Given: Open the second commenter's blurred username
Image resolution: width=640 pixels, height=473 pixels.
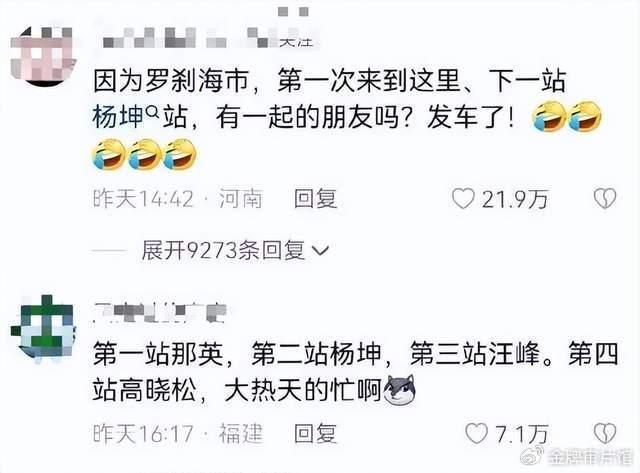Looking at the screenshot, I should [160, 313].
